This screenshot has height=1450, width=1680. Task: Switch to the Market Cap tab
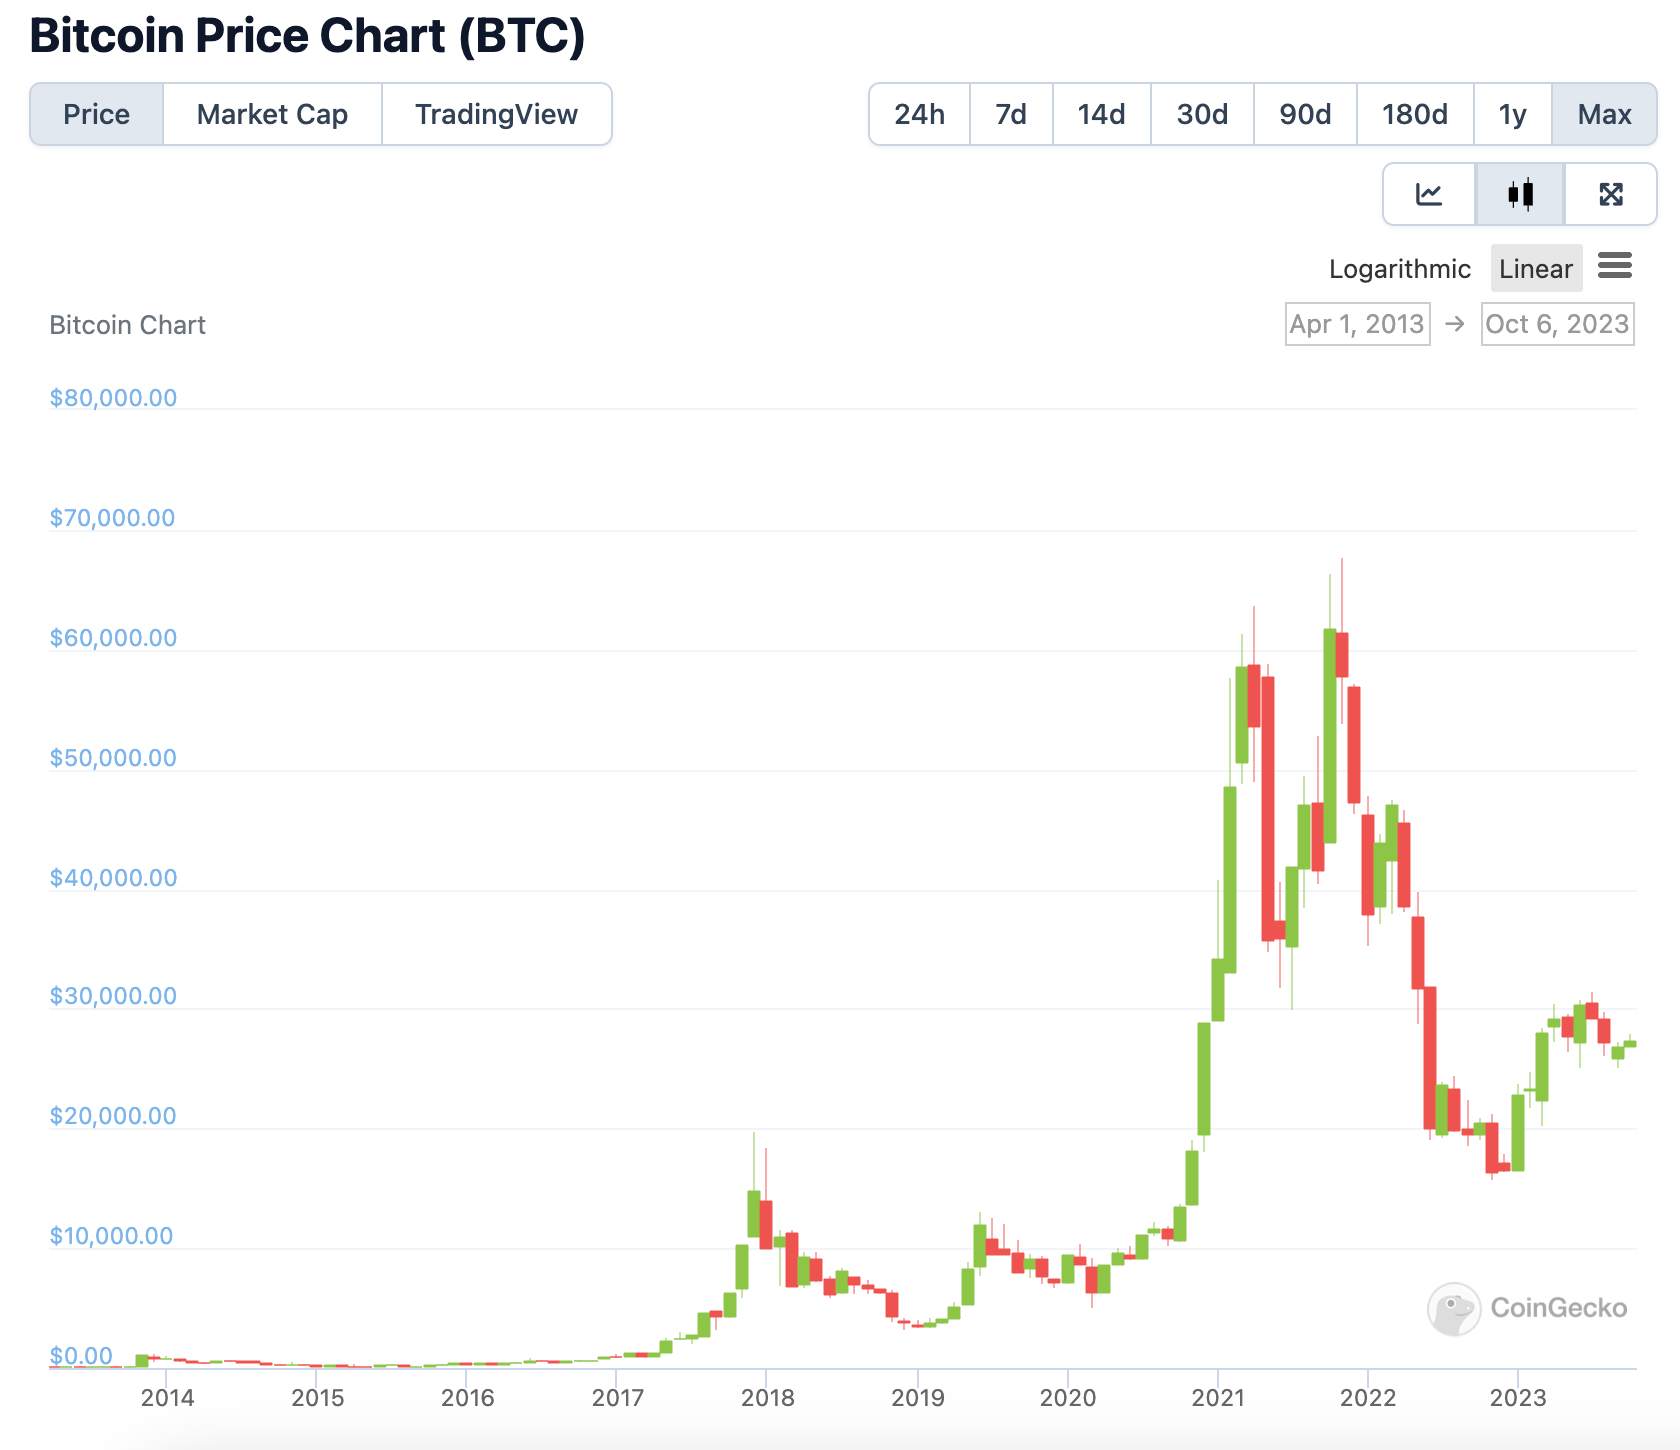pyautogui.click(x=271, y=114)
